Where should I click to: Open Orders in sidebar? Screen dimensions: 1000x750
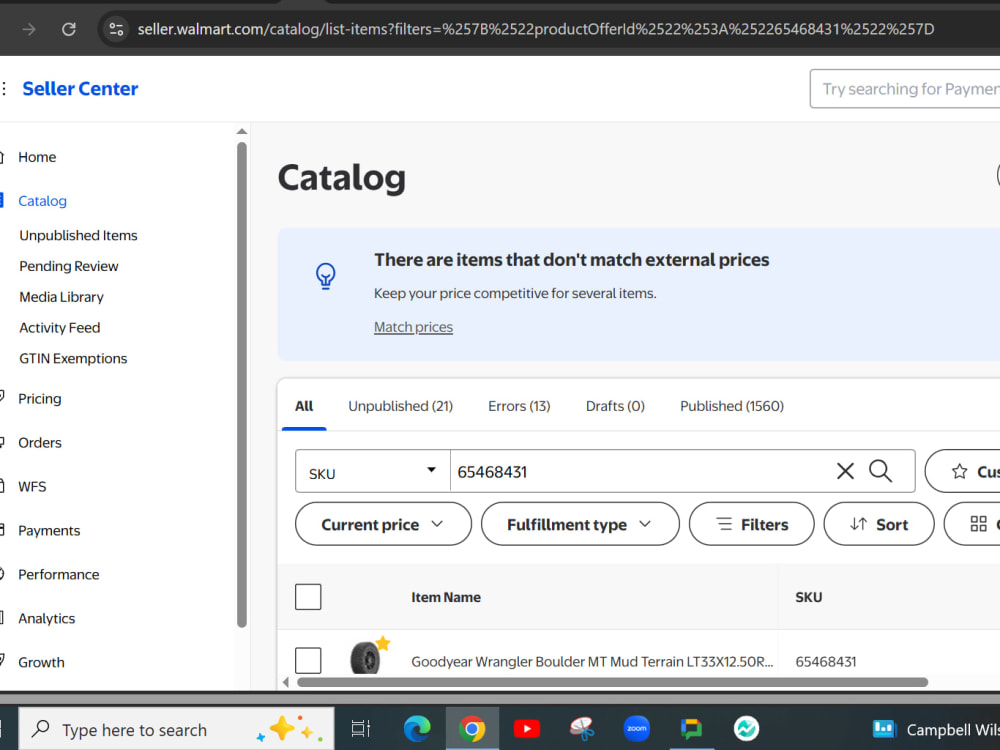point(40,443)
